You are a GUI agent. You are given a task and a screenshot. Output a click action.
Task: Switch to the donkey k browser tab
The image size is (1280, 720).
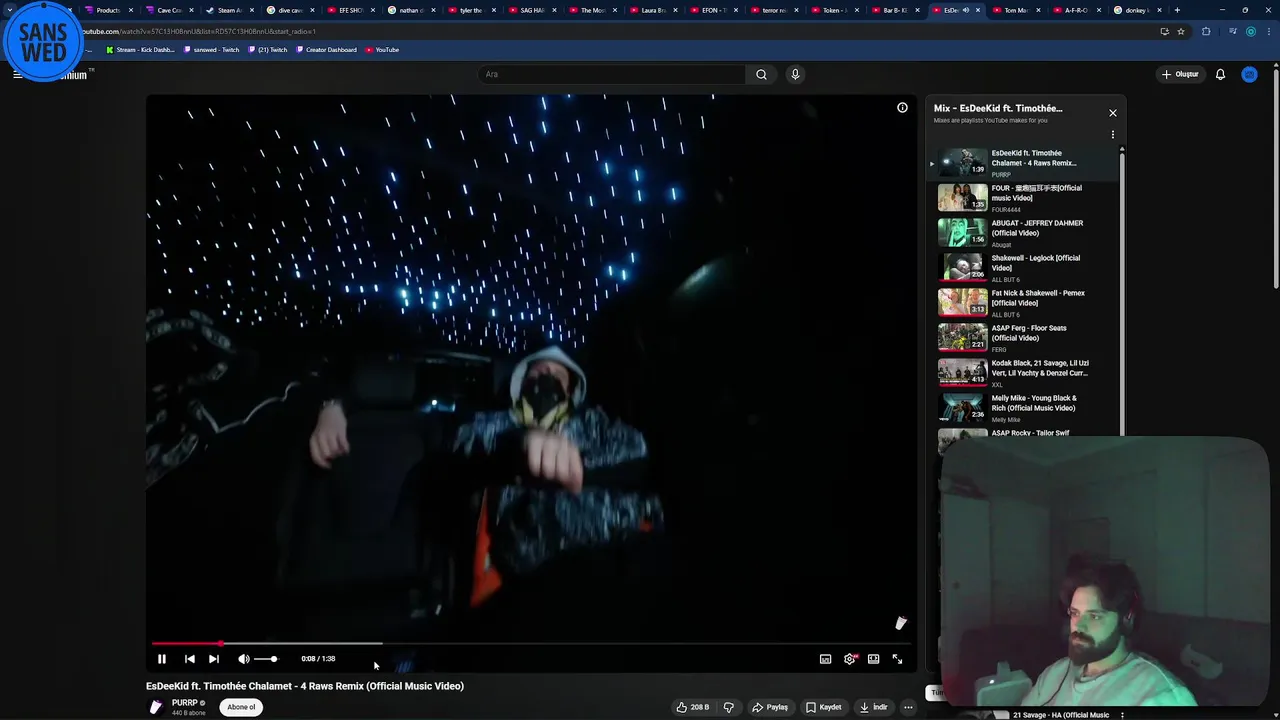coord(1136,10)
